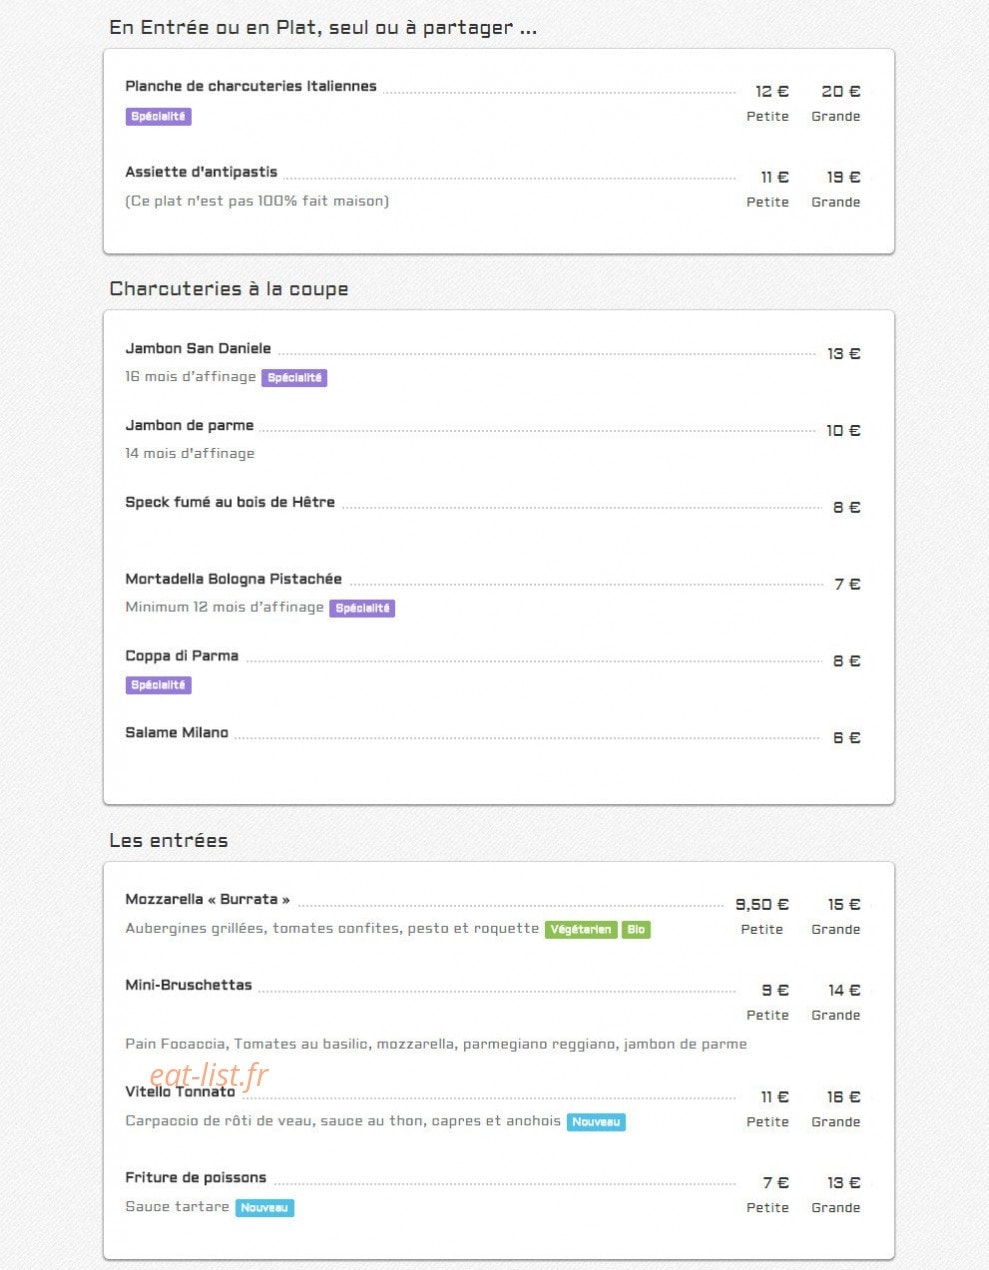Image resolution: width=989 pixels, height=1270 pixels.
Task: Click the Nouveau badge beside Vitello Tonnato description
Action: tap(596, 1122)
